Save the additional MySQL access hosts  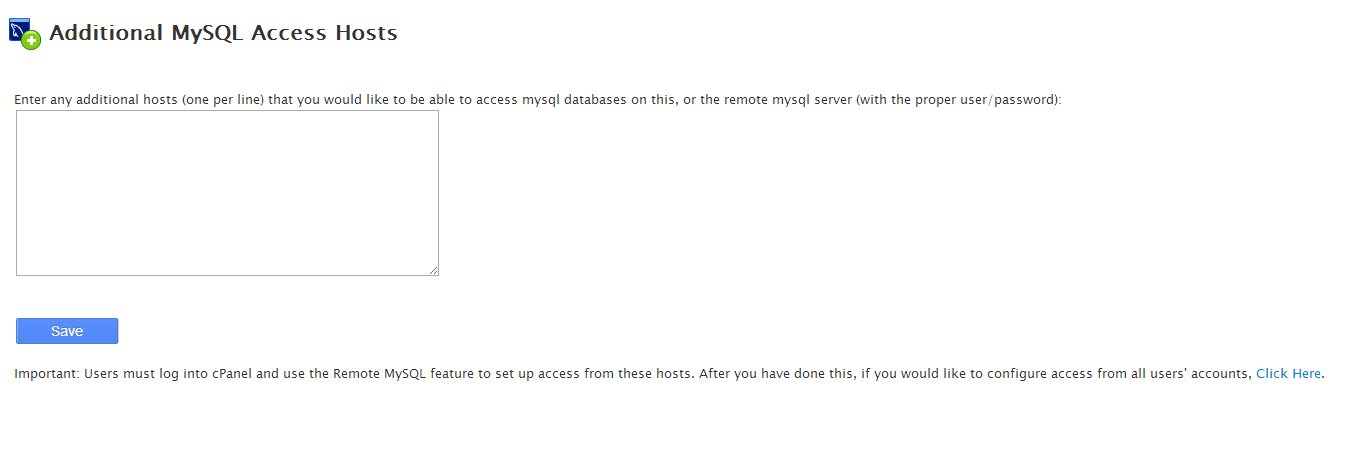tap(67, 331)
